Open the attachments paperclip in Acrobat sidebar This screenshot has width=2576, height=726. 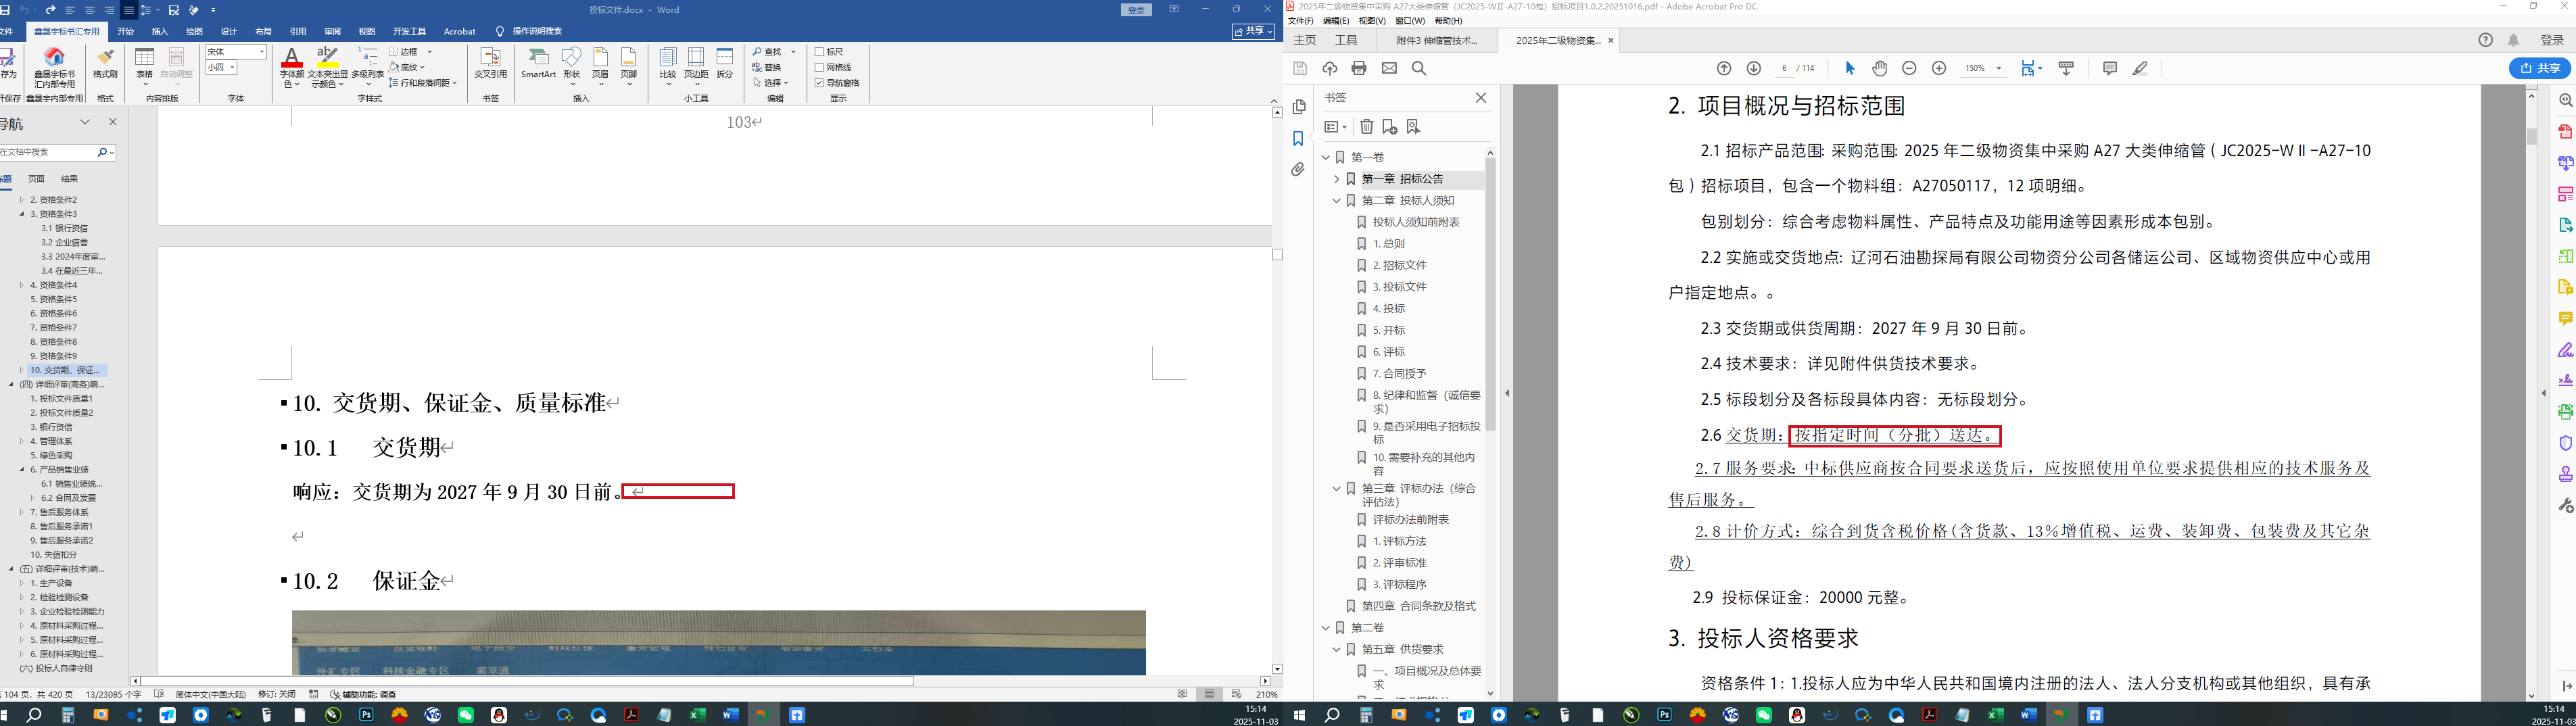(x=1298, y=170)
